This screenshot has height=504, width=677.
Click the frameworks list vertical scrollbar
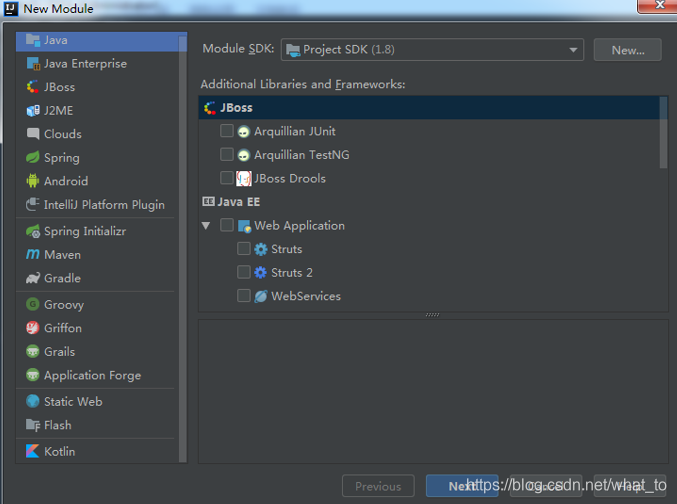(x=664, y=132)
